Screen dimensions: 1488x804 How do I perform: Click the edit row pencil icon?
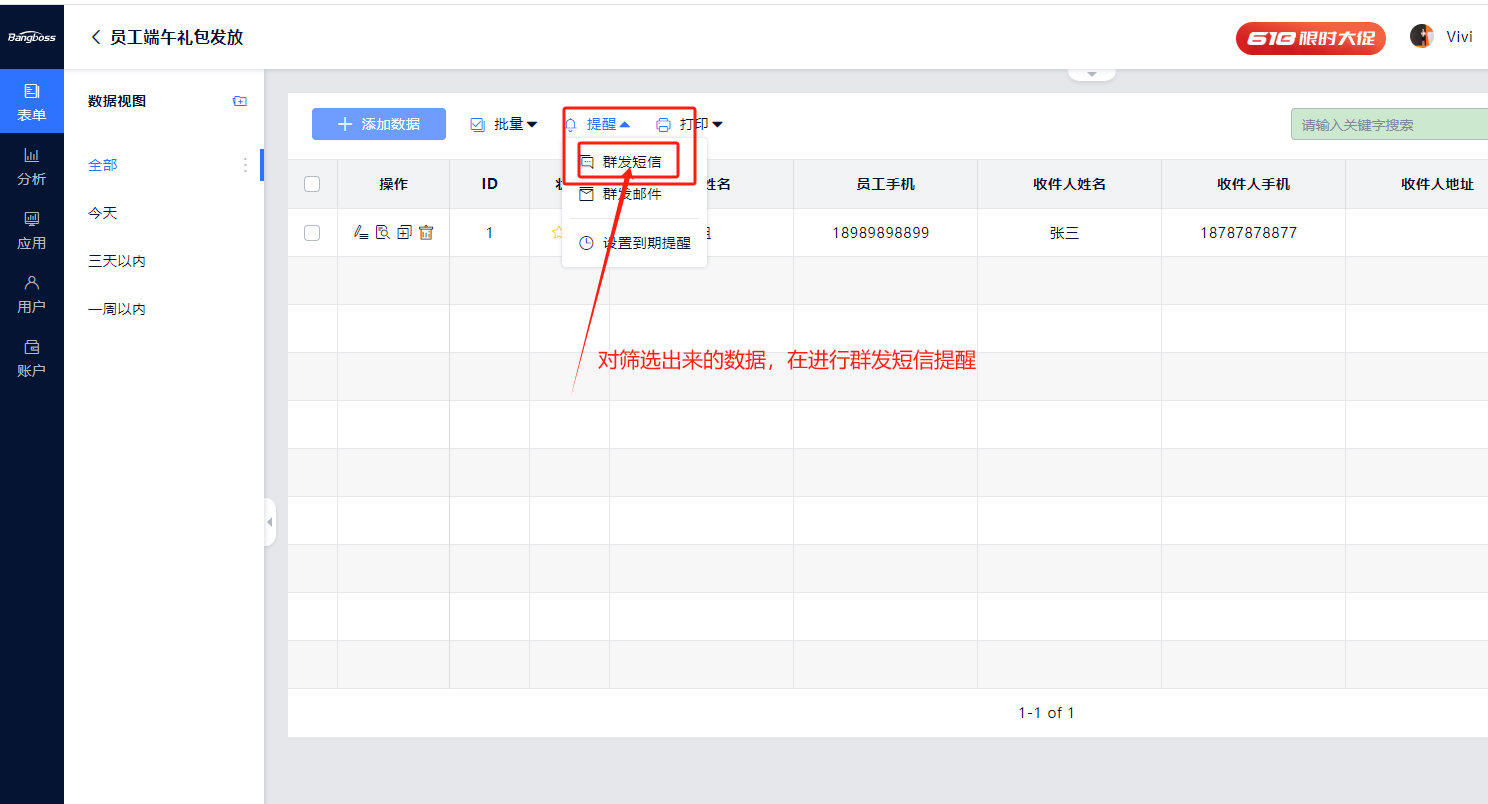click(361, 232)
